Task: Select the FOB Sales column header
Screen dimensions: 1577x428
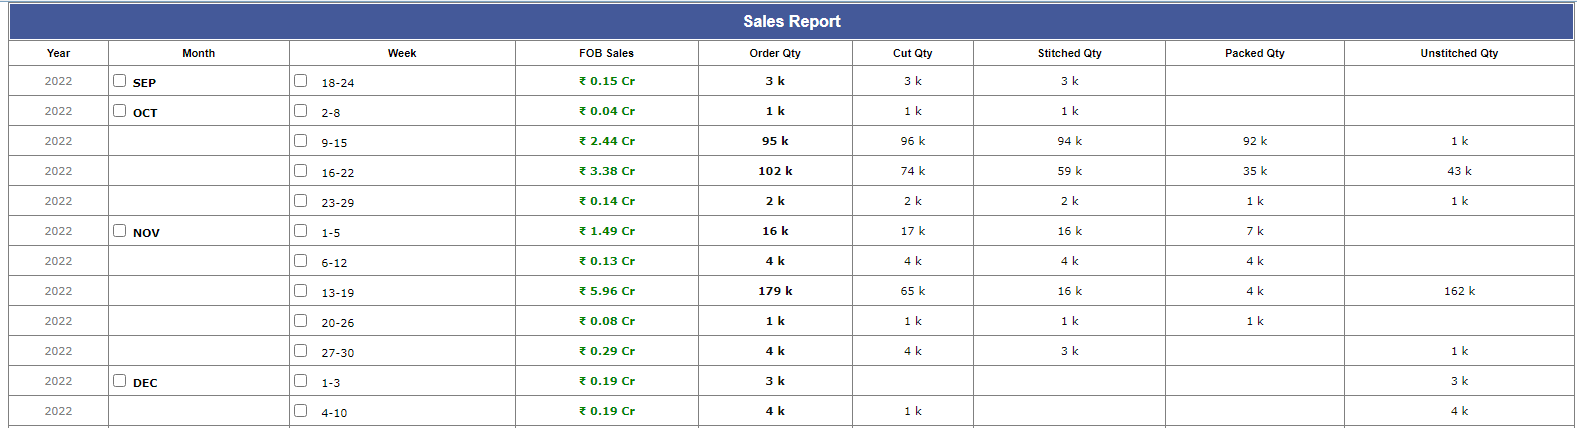Action: tap(606, 53)
